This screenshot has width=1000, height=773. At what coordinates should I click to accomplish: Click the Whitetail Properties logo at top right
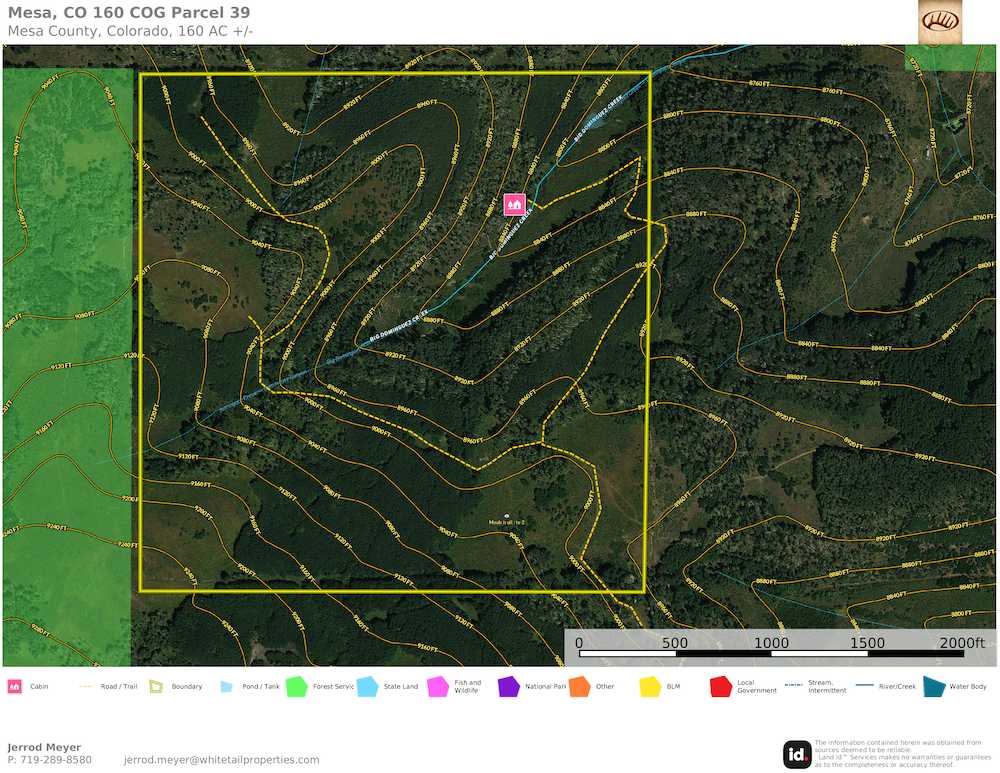click(940, 21)
